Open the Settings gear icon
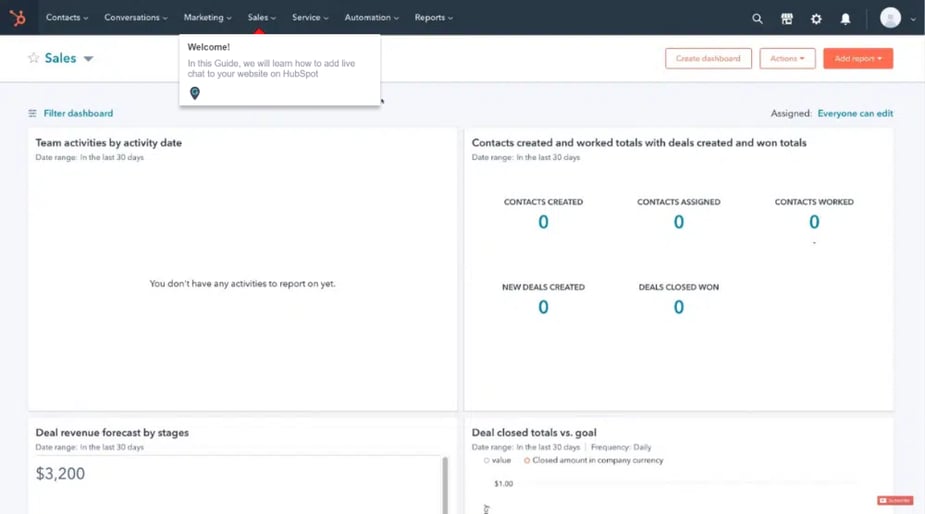 (816, 18)
